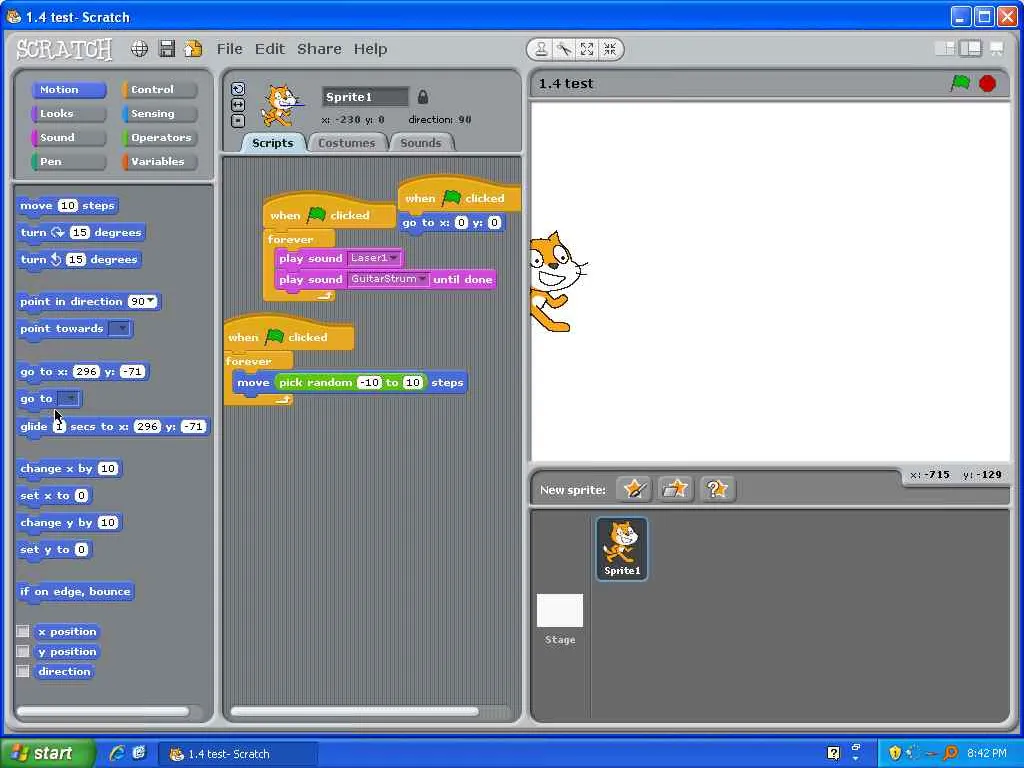The height and width of the screenshot is (768, 1024).
Task: Click the share project icon
Action: [193, 48]
